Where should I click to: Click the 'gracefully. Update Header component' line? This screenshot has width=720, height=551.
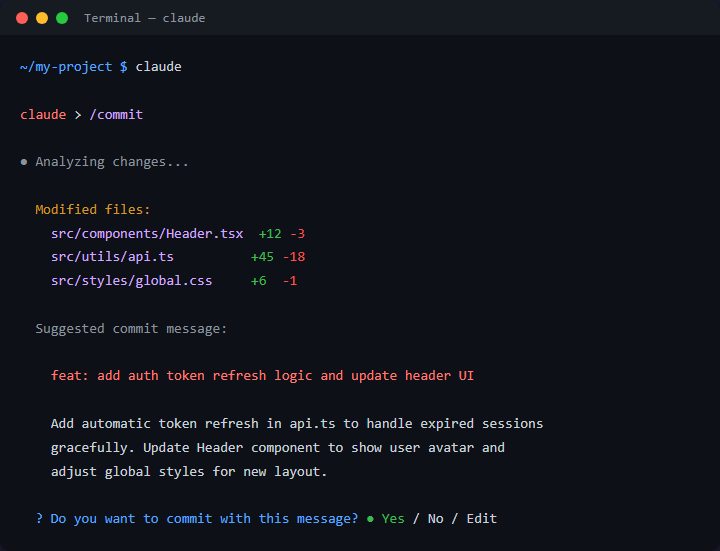278,447
